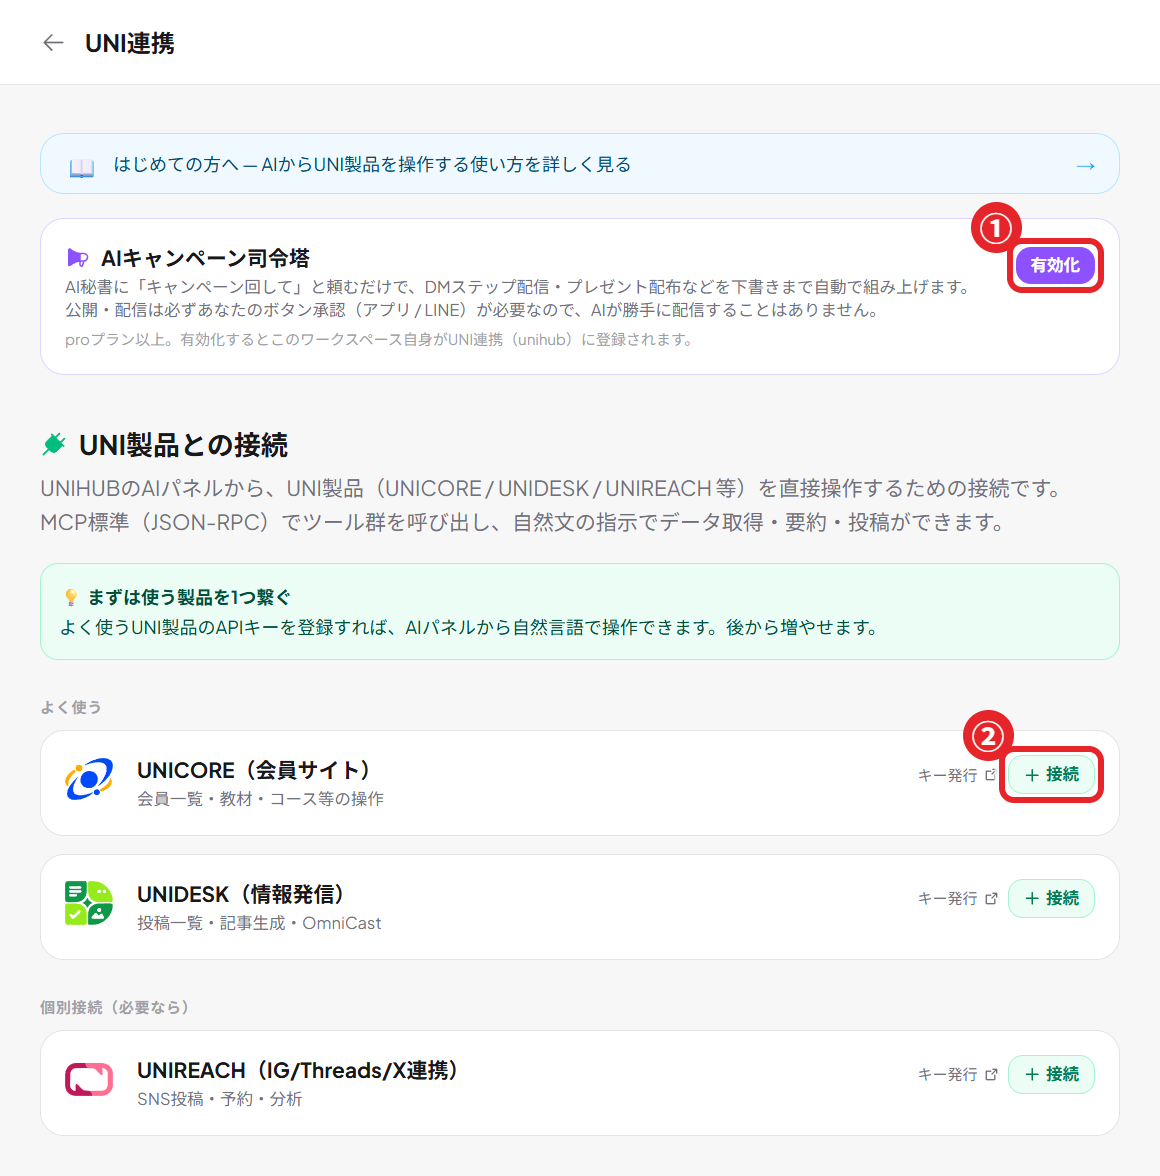Click the green plug icon by UNI製品との接続
Screen dimensions: 1160x1176
click(54, 444)
